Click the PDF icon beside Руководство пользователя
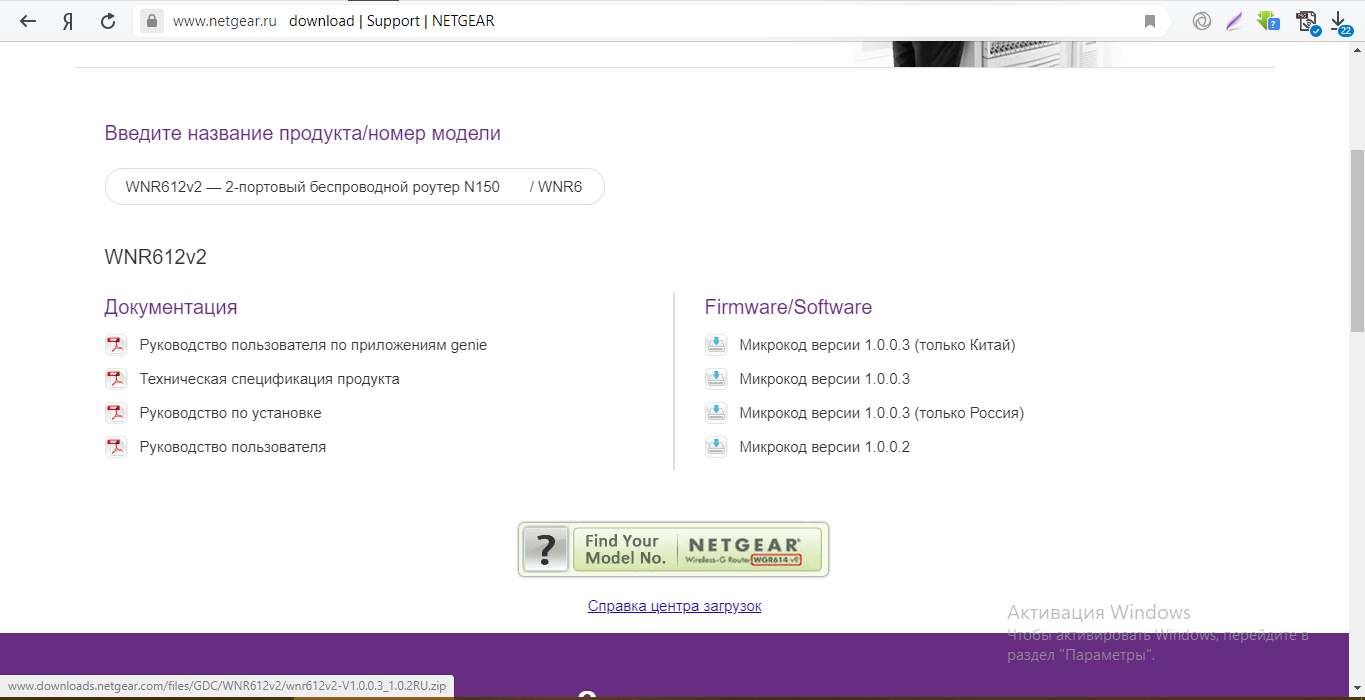Image resolution: width=1365 pixels, height=700 pixels. (116, 447)
